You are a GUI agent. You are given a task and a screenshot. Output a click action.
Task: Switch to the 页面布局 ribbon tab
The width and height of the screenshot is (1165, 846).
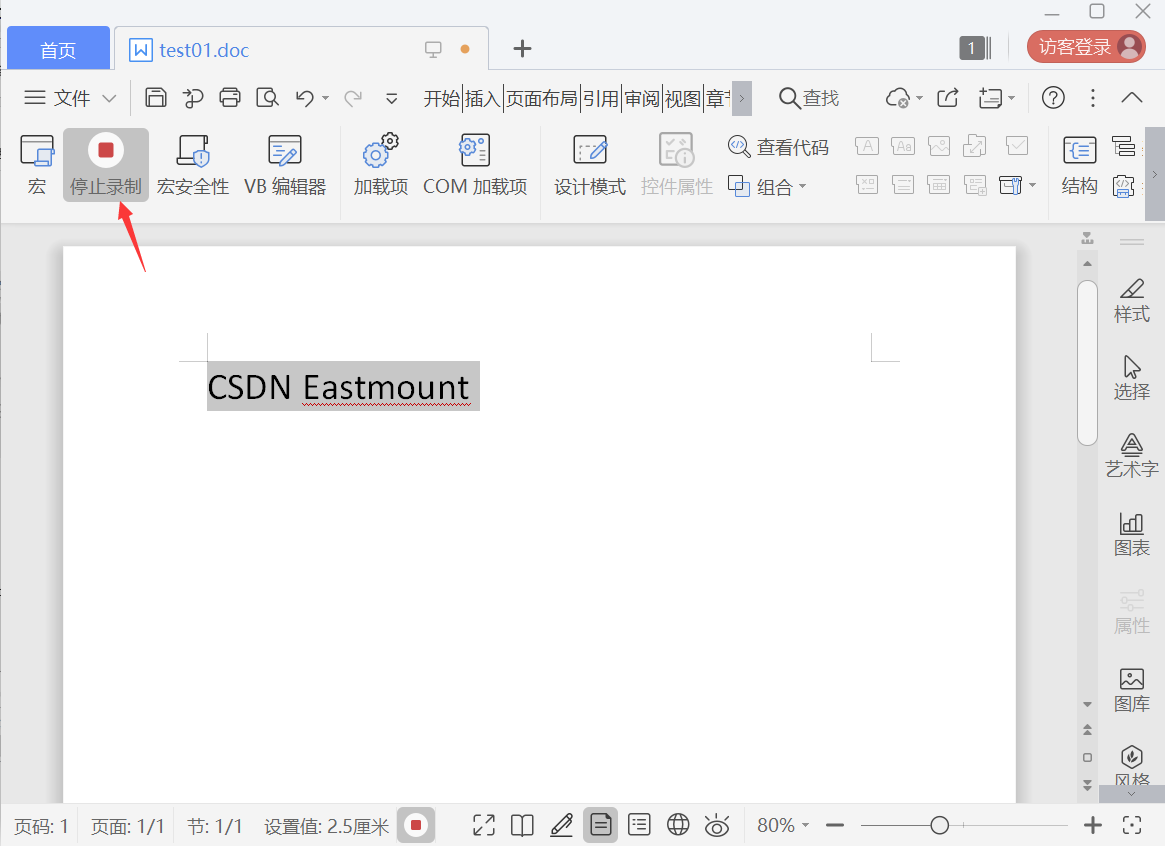point(542,98)
